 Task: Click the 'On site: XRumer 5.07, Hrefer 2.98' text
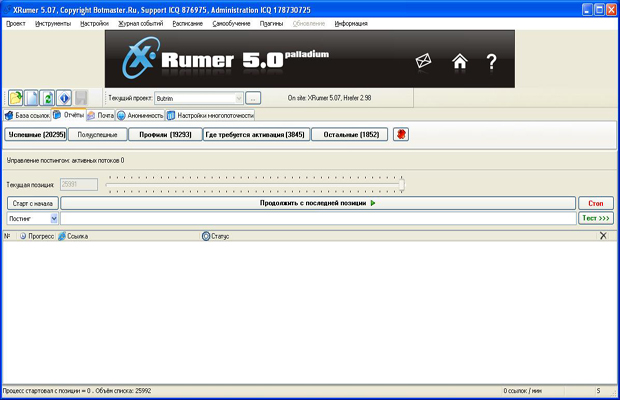[x=329, y=98]
